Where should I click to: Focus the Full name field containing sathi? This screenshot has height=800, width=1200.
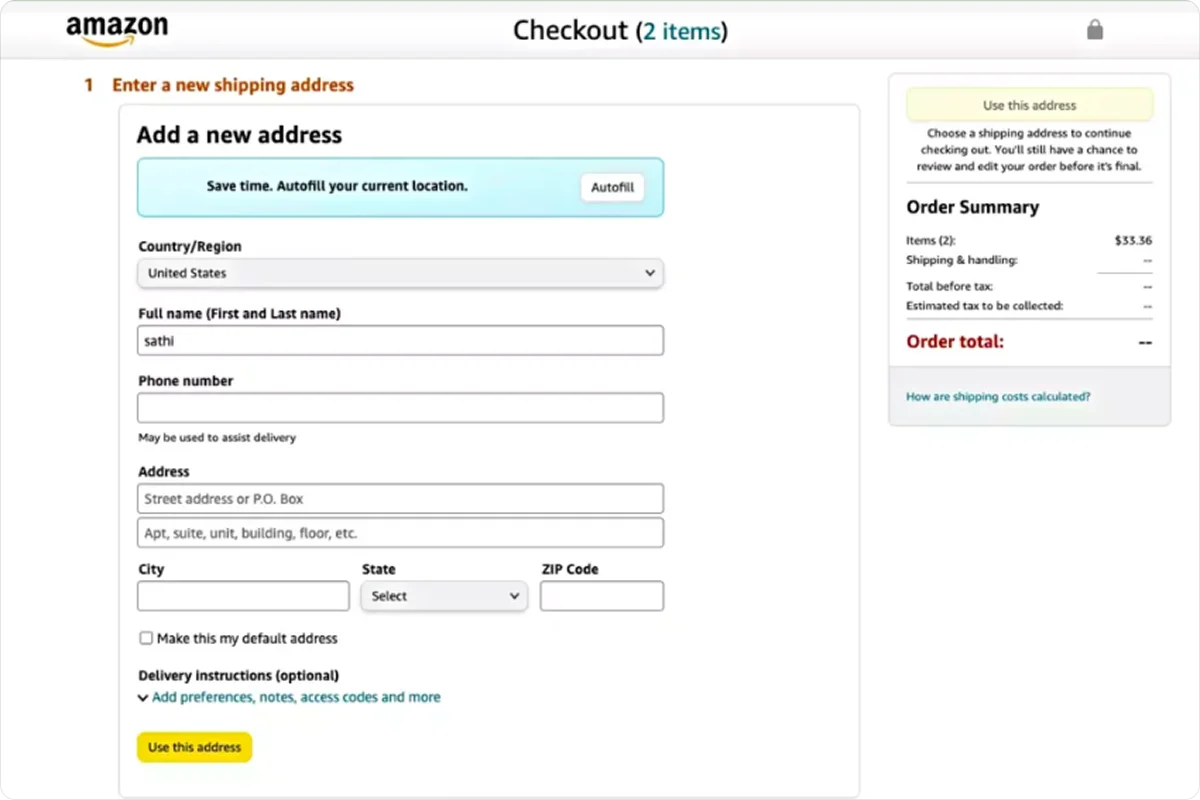pos(400,340)
